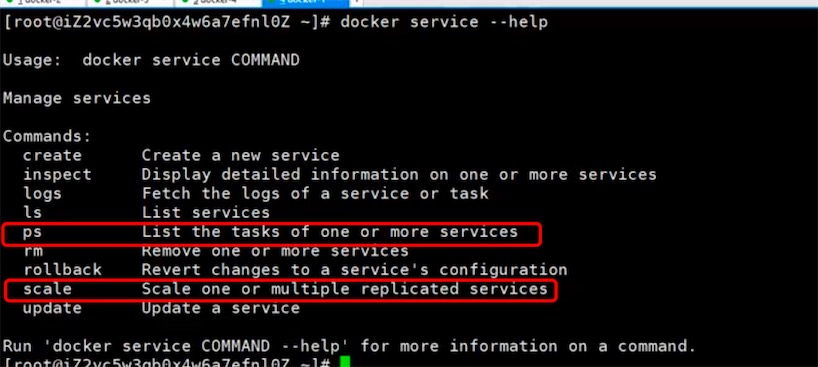Screen dimensions: 818x367
Task: Click the 'update' command entry
Action: (52, 308)
